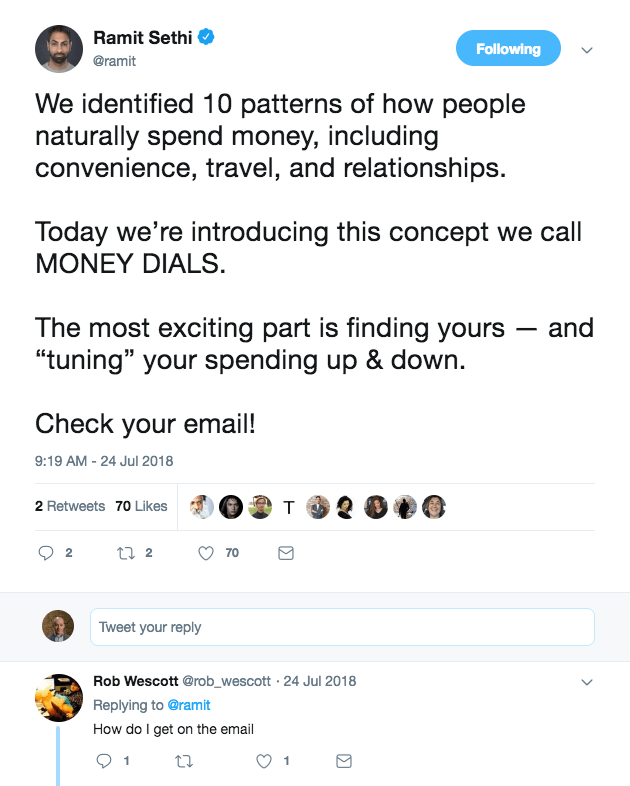The height and width of the screenshot is (786, 630).
Task: Open Ramit Sethi's profile picture
Action: 58,49
